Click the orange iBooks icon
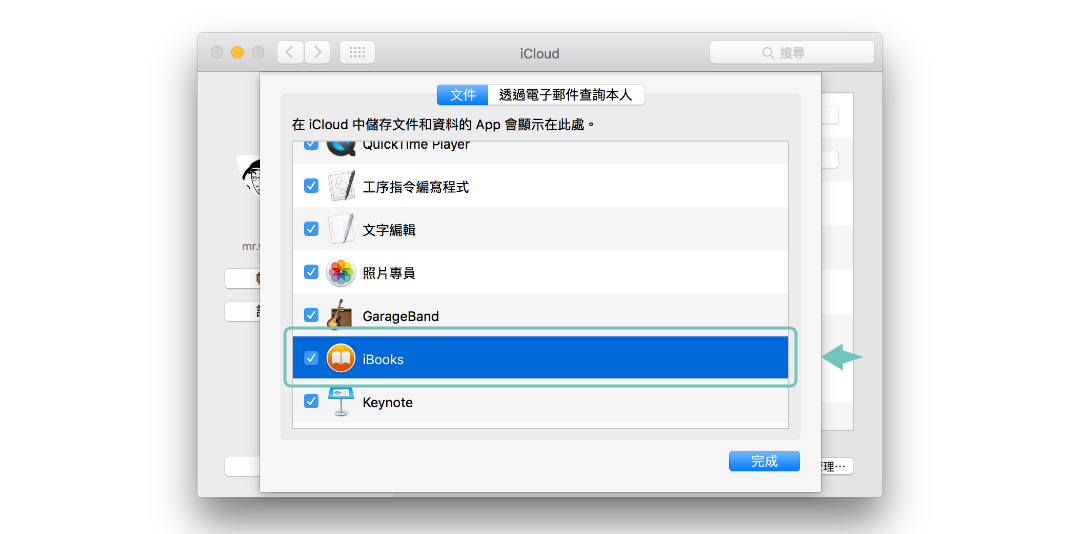 click(x=341, y=358)
